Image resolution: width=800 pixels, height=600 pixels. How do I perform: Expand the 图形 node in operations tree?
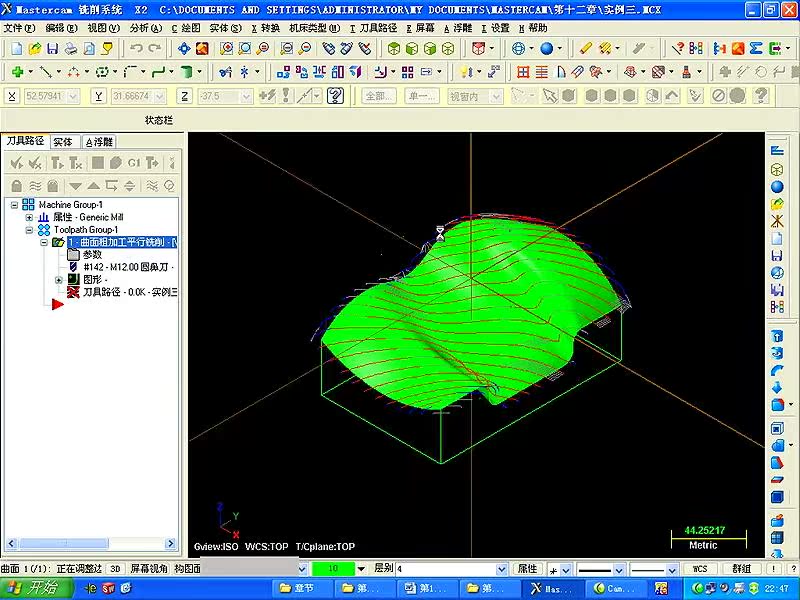pyautogui.click(x=59, y=280)
